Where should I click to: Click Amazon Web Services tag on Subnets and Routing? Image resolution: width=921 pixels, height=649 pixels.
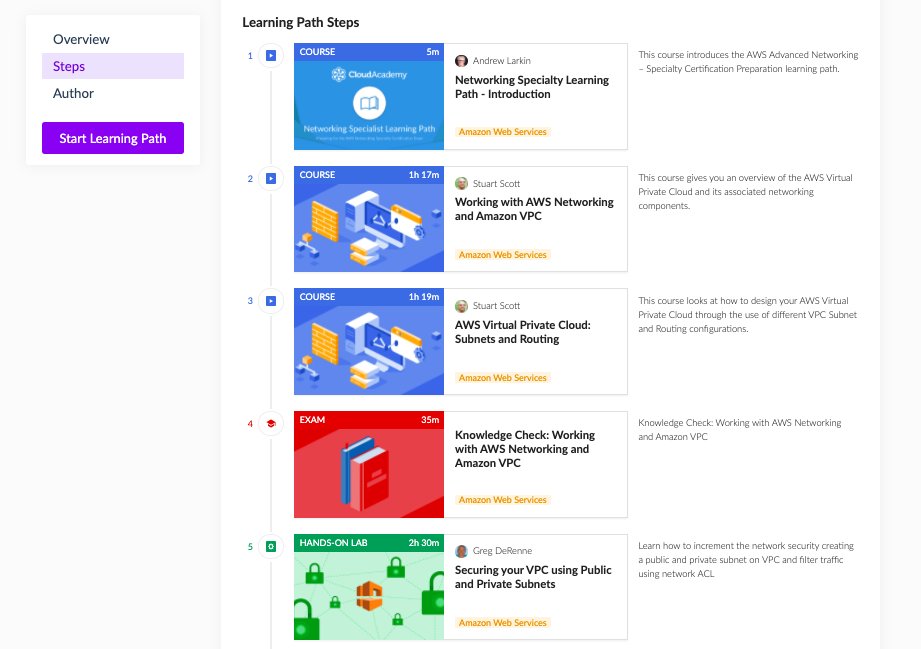(x=503, y=378)
